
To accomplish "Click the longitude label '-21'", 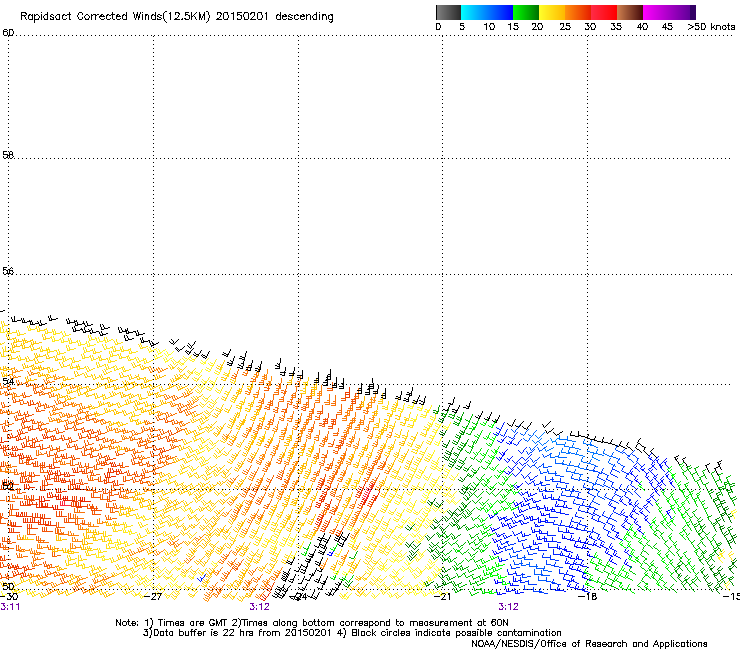I will tap(443, 596).
